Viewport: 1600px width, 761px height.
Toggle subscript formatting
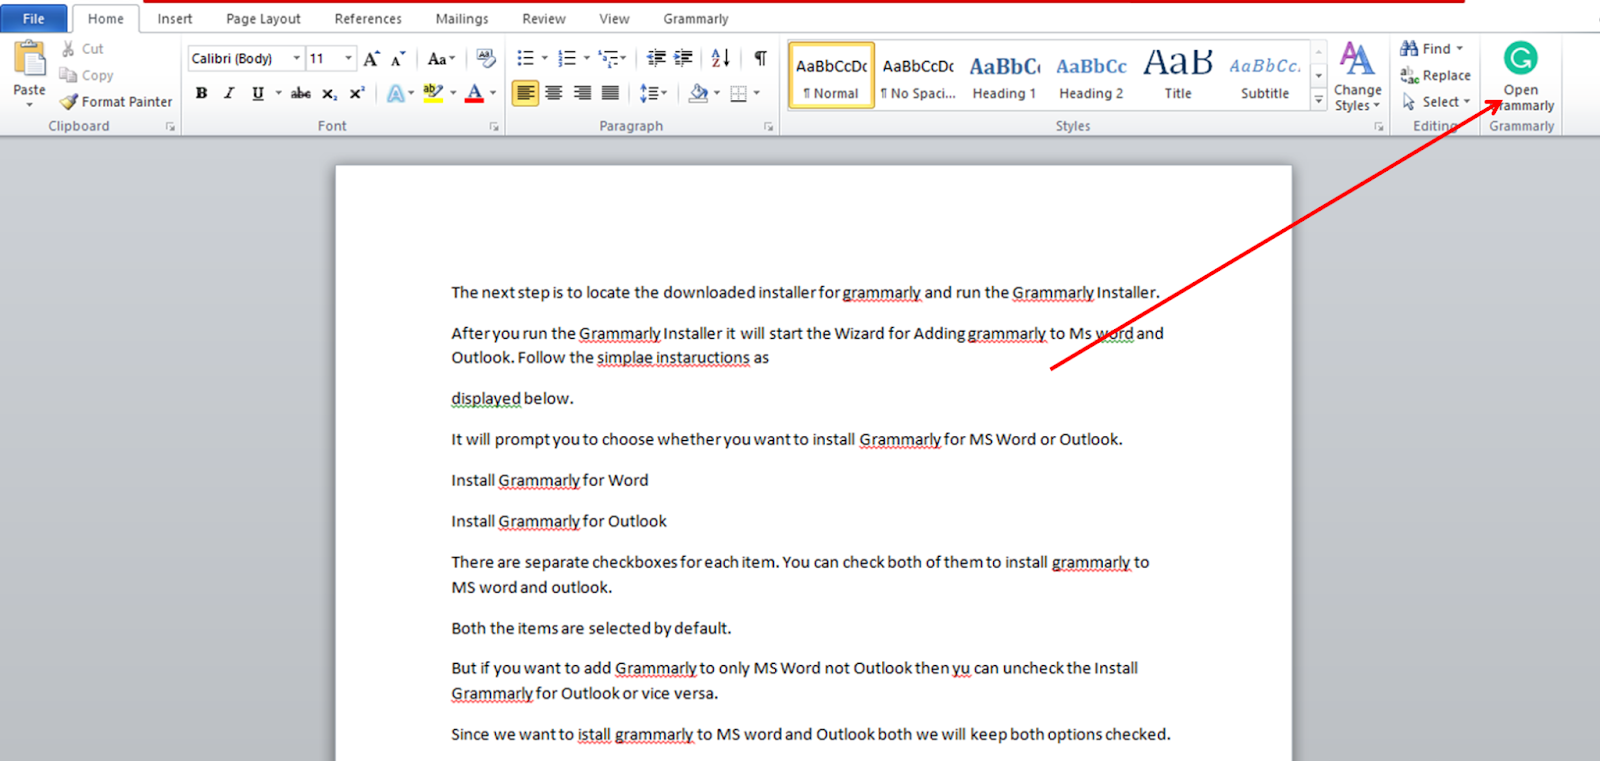[329, 93]
